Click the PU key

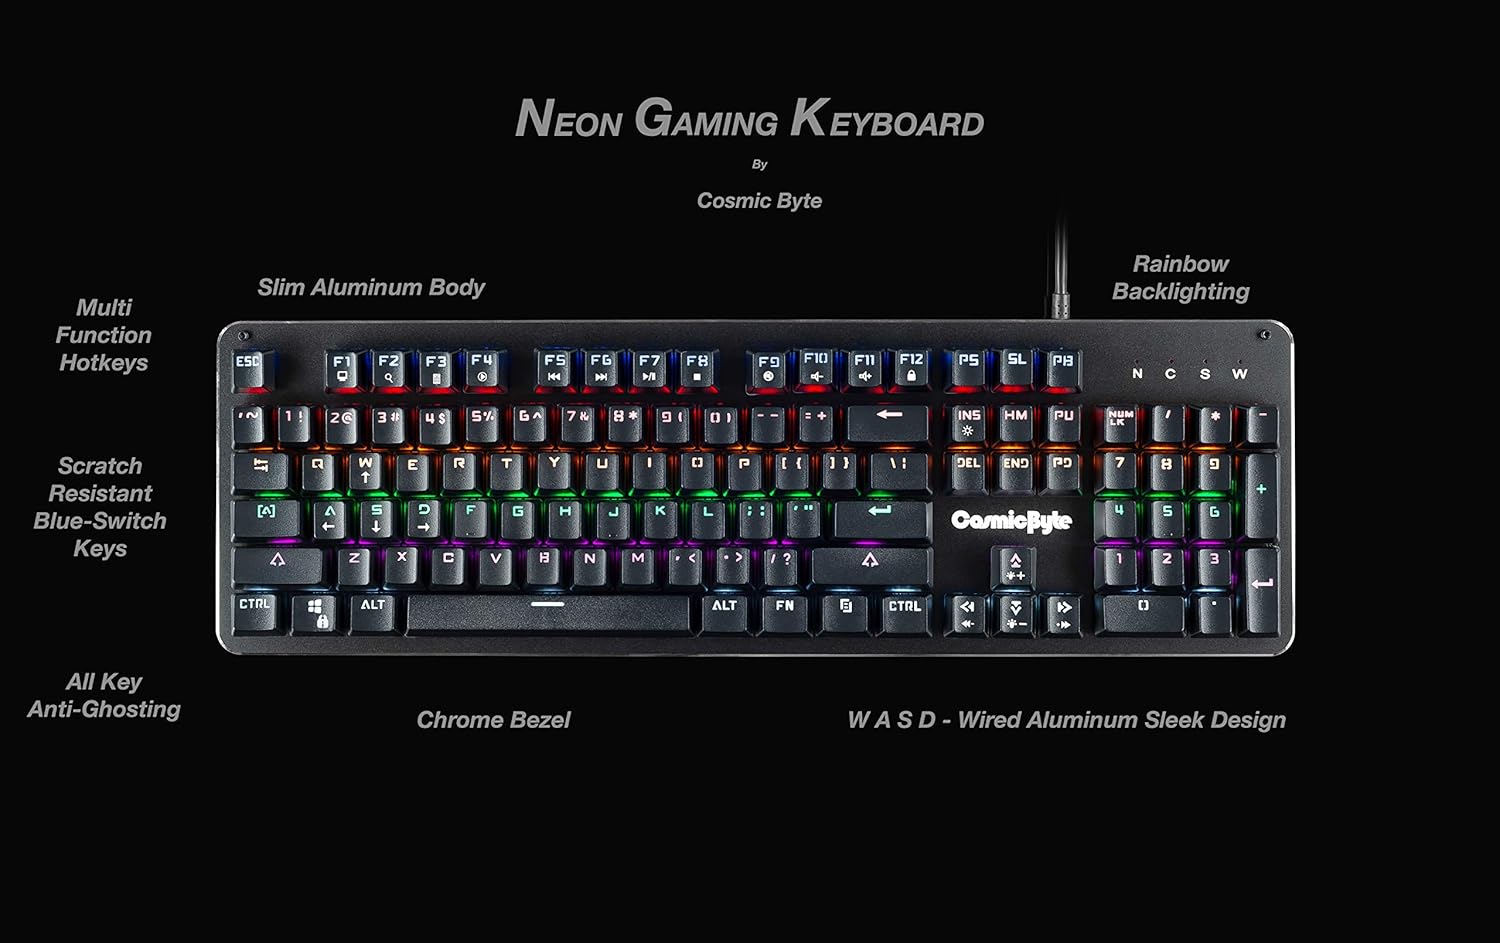point(1063,423)
